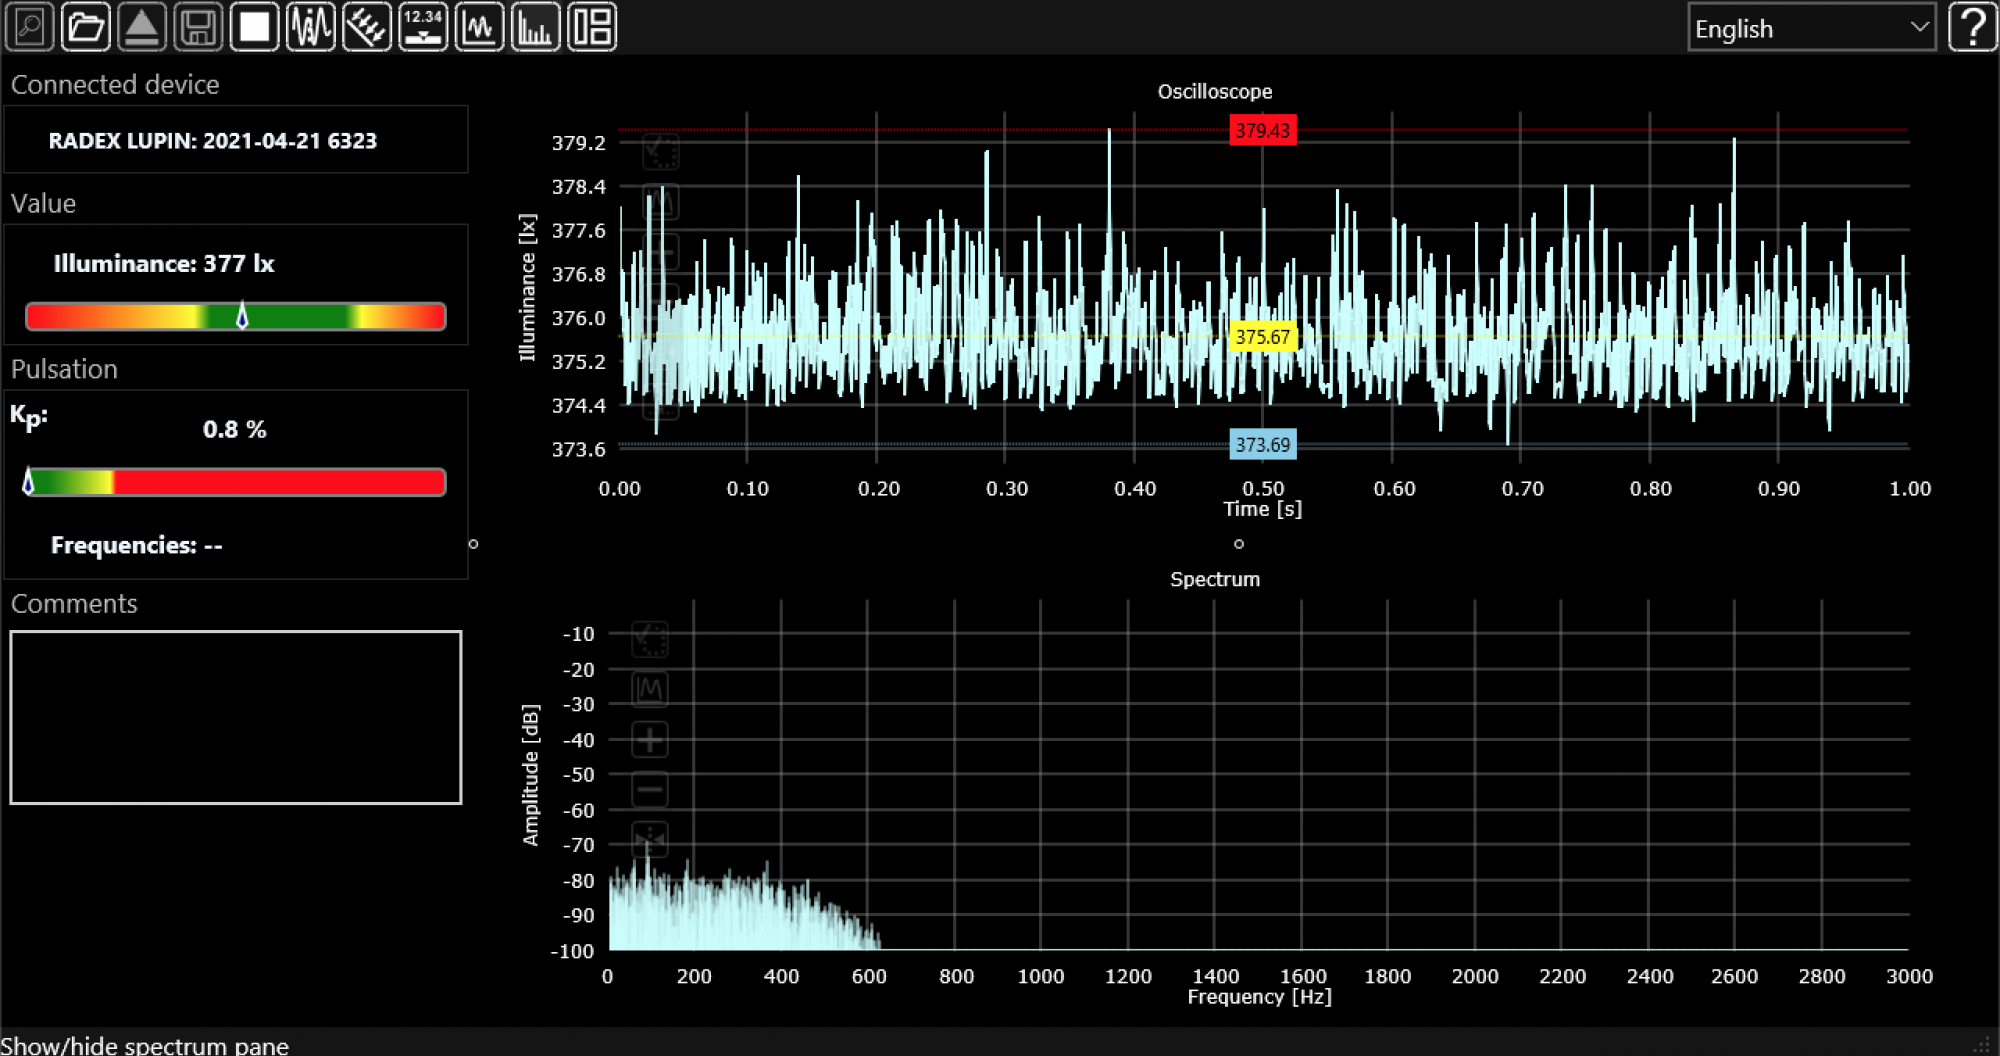Click the plus zoom button on Spectrum chart
The width and height of the screenshot is (2000, 1056).
pyautogui.click(x=650, y=741)
